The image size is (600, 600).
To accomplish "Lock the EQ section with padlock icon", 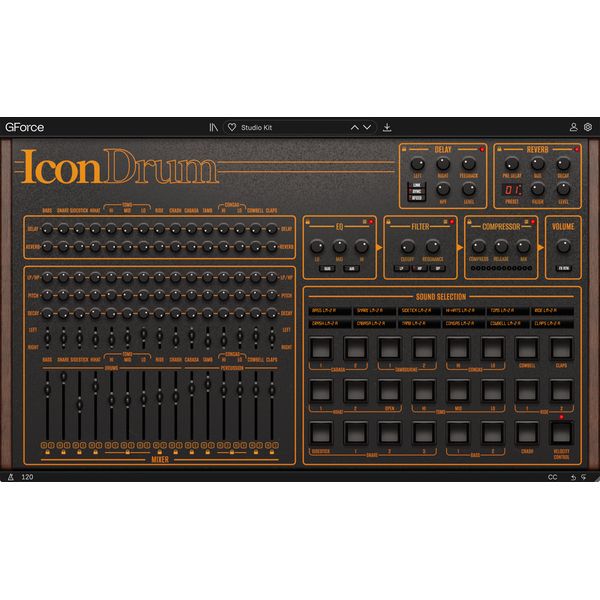I will (x=308, y=222).
